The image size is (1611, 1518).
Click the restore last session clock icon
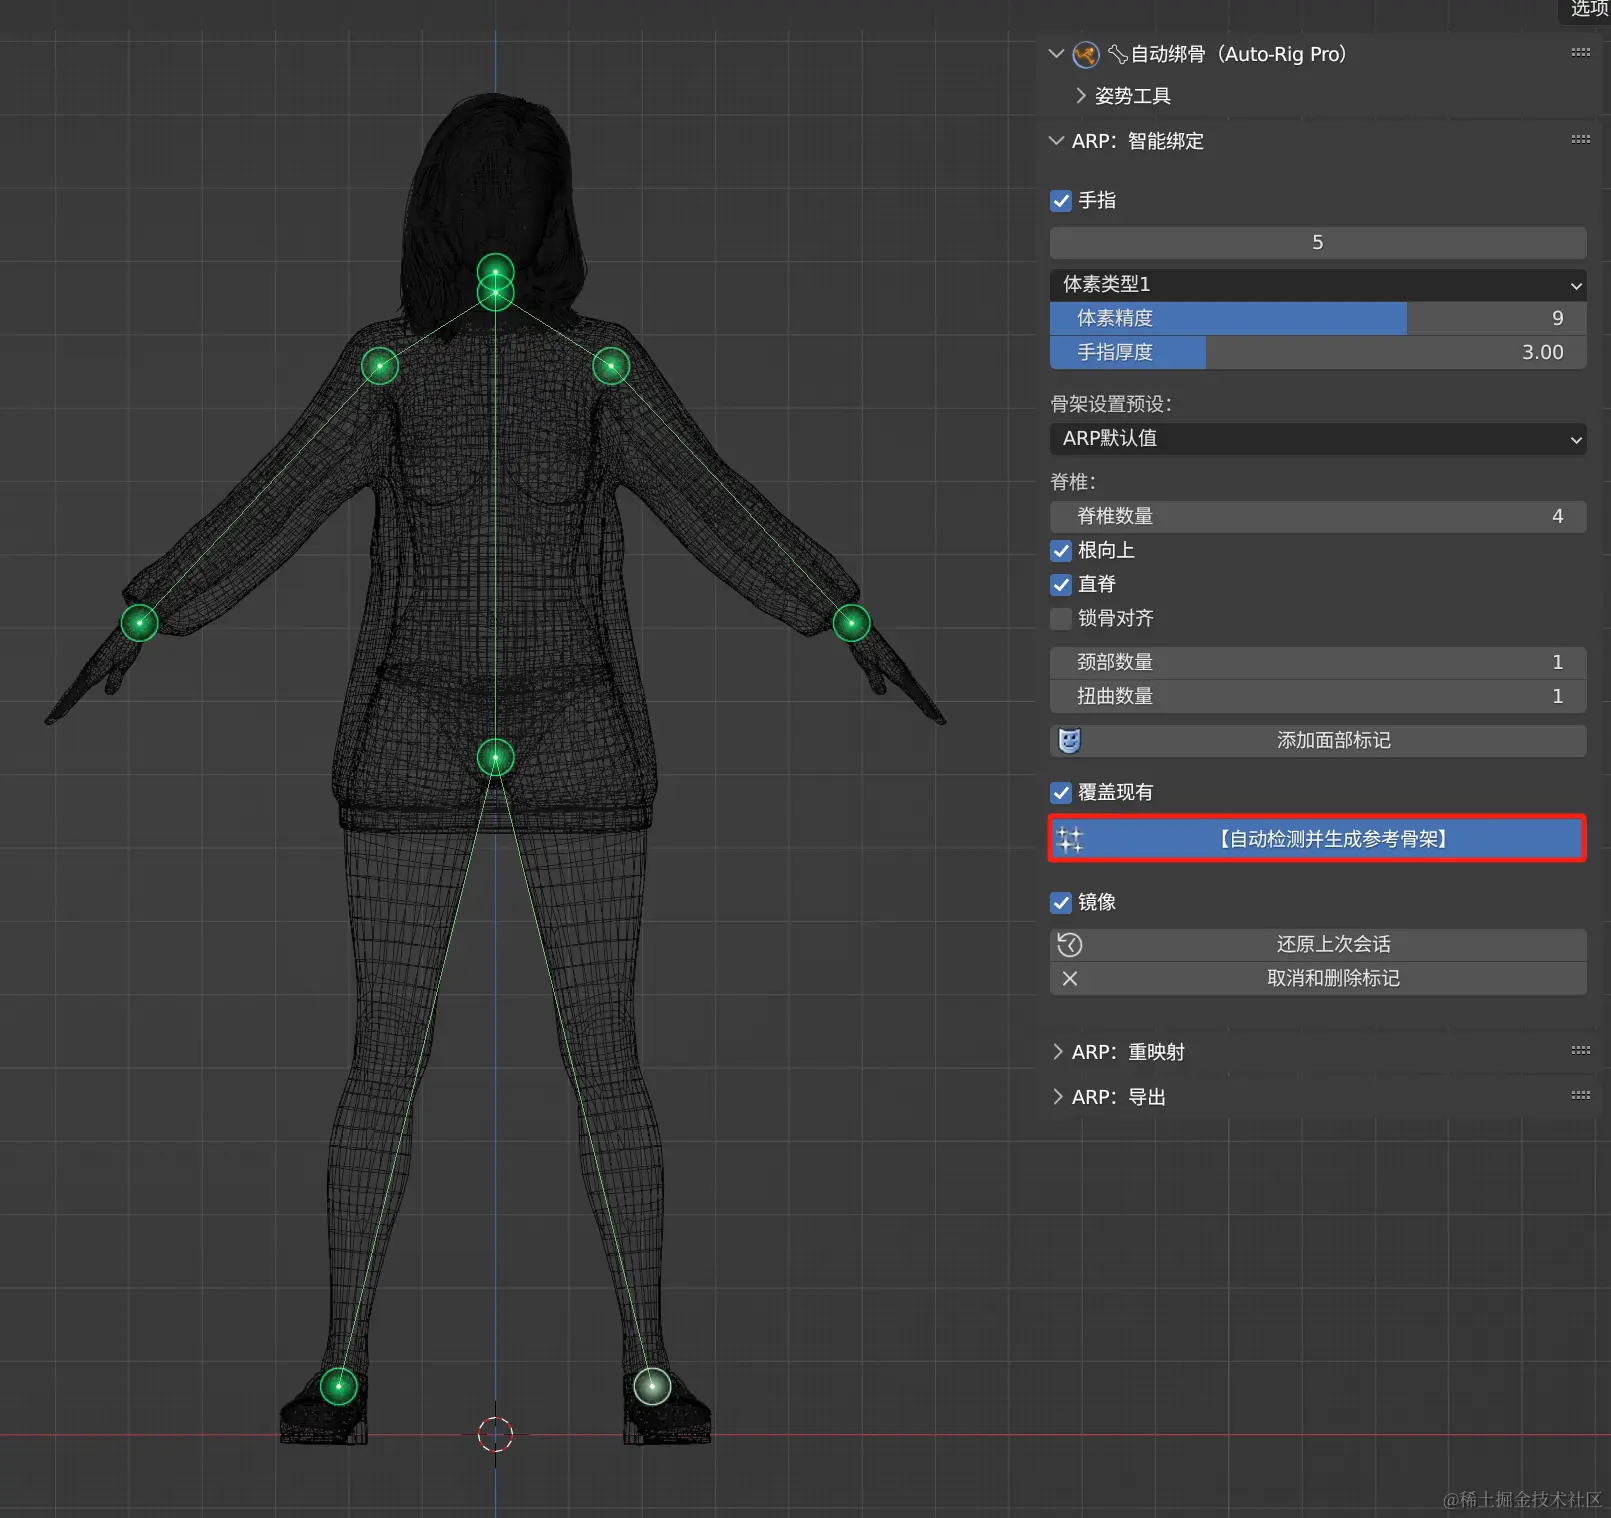click(x=1070, y=945)
